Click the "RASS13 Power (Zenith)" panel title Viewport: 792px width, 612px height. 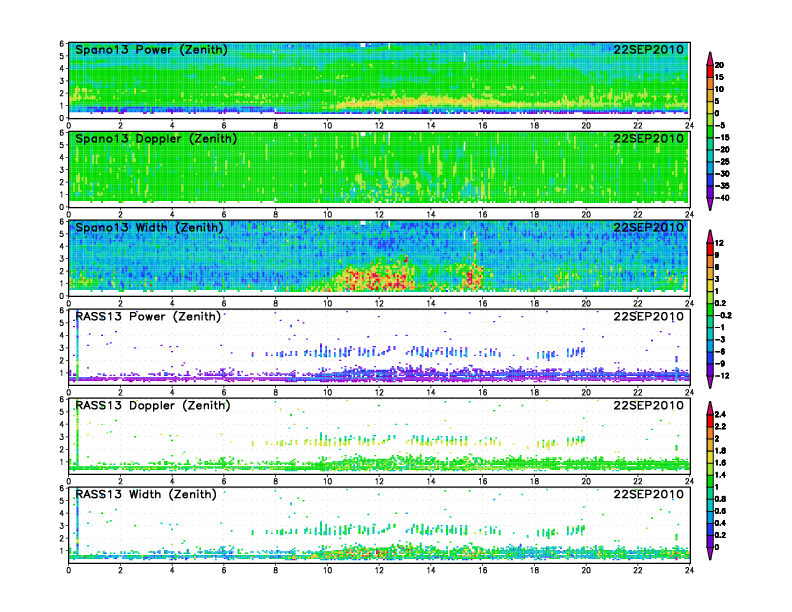[x=148, y=317]
